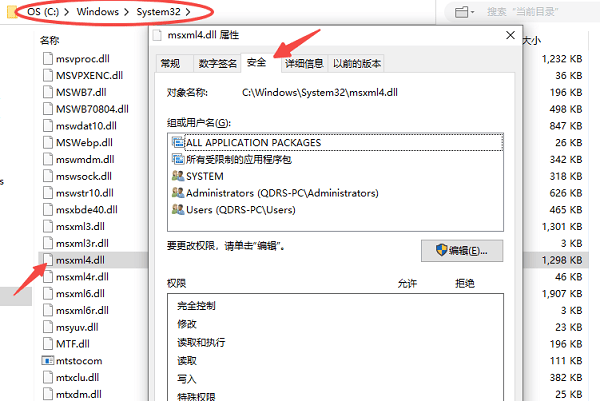
Task: Click the MSWB7.dll file icon
Action: (x=48, y=93)
